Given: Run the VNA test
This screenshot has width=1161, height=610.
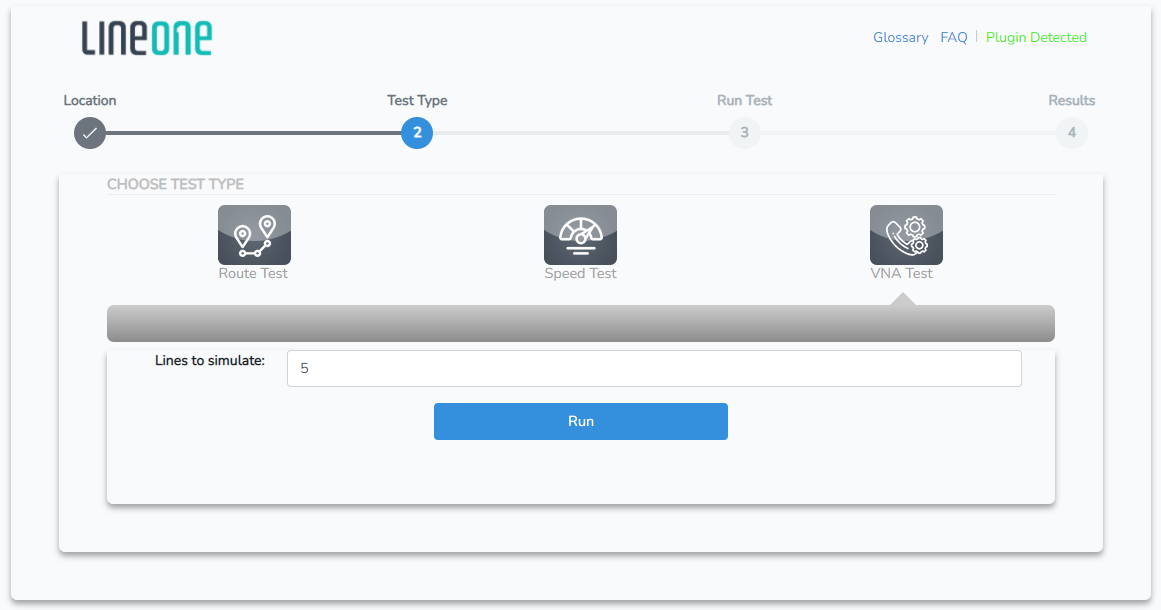Looking at the screenshot, I should pyautogui.click(x=580, y=421).
